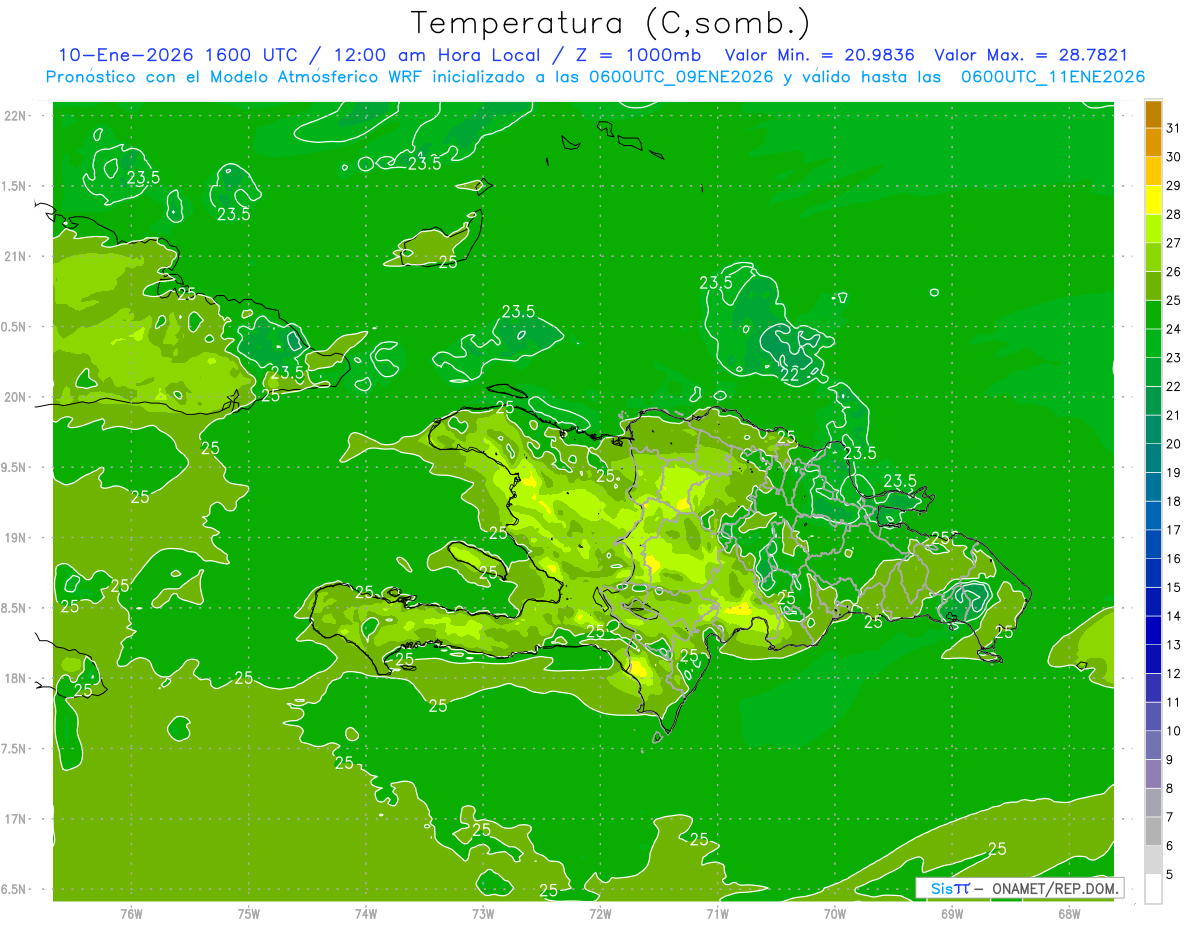The width and height of the screenshot is (1200, 927).
Task: Click the legend value '17'
Action: click(1173, 530)
